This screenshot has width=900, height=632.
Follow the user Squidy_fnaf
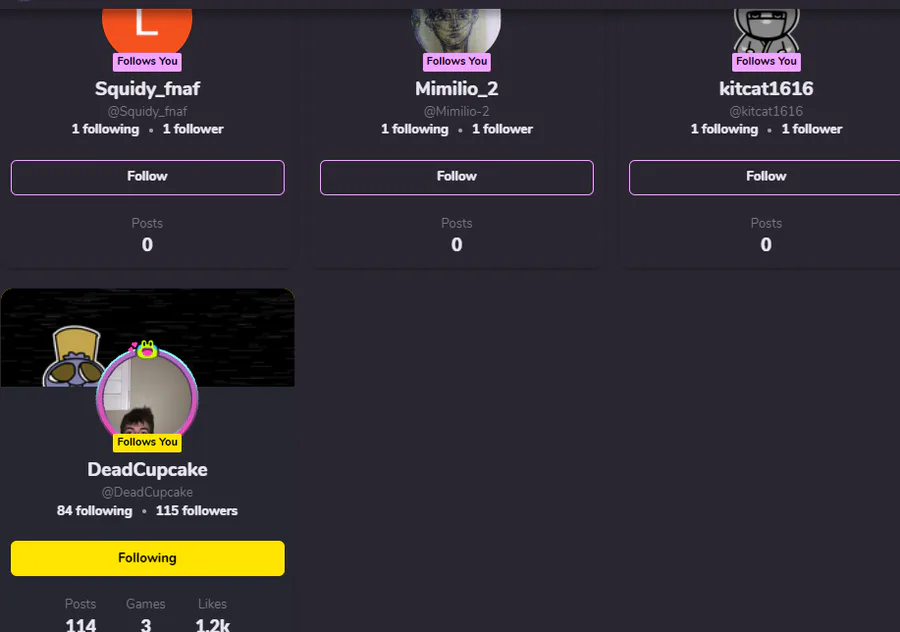pos(148,177)
